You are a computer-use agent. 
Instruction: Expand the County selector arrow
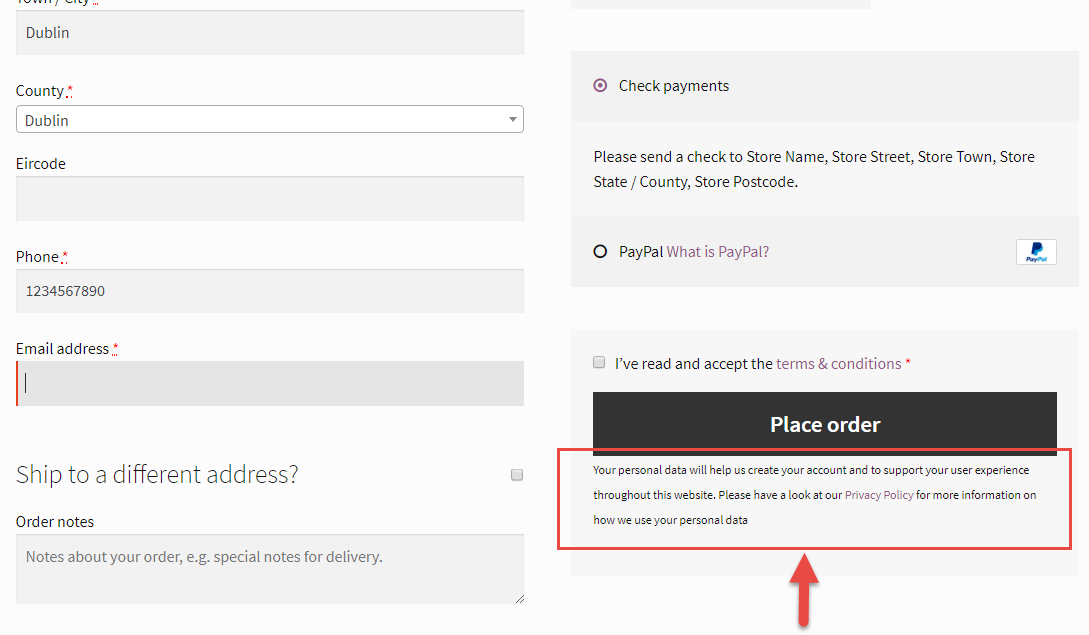click(512, 119)
